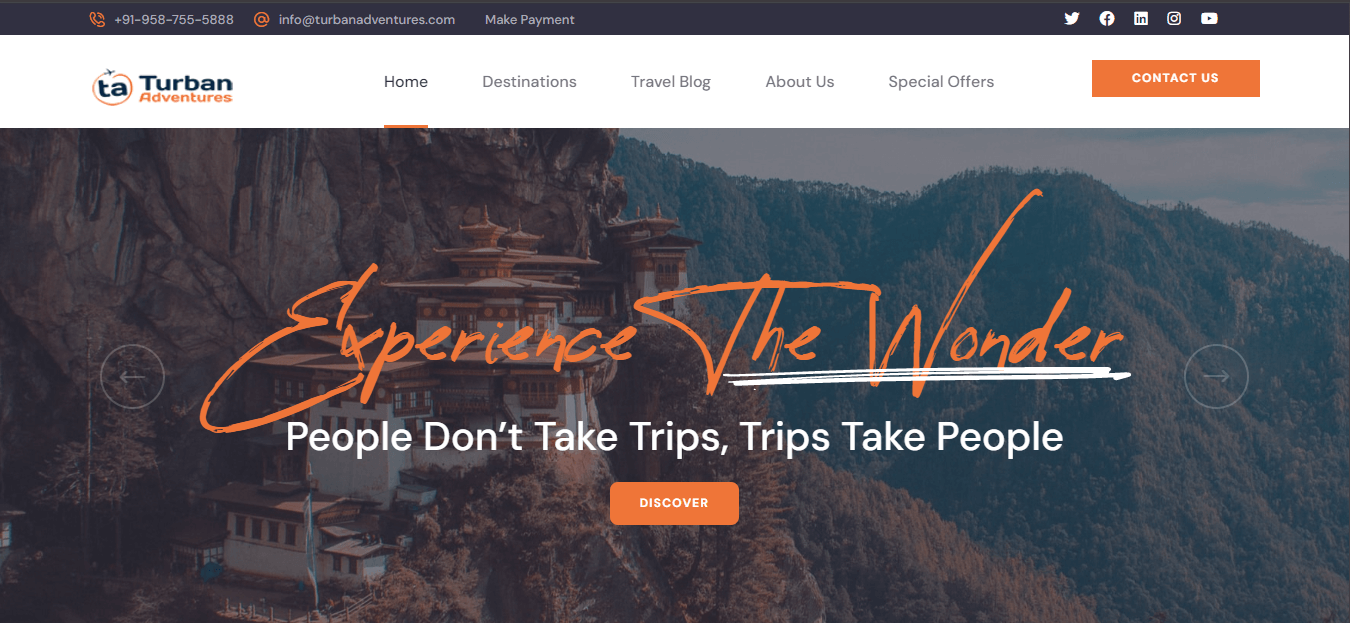Open the About Us menu item
The image size is (1350, 623).
tap(800, 82)
